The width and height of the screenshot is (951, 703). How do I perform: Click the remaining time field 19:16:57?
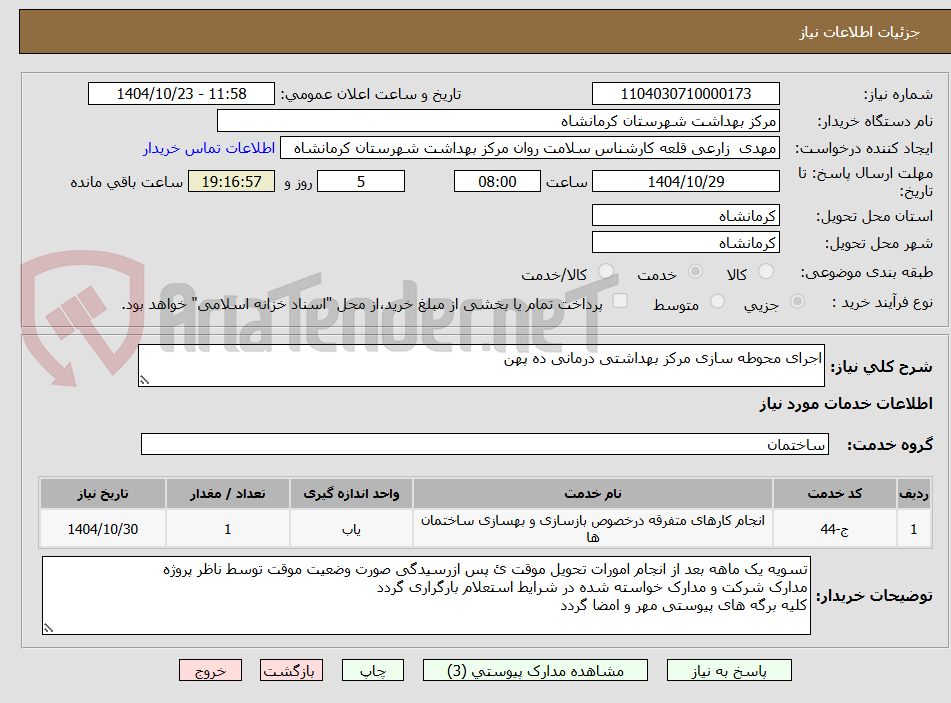[x=231, y=181]
